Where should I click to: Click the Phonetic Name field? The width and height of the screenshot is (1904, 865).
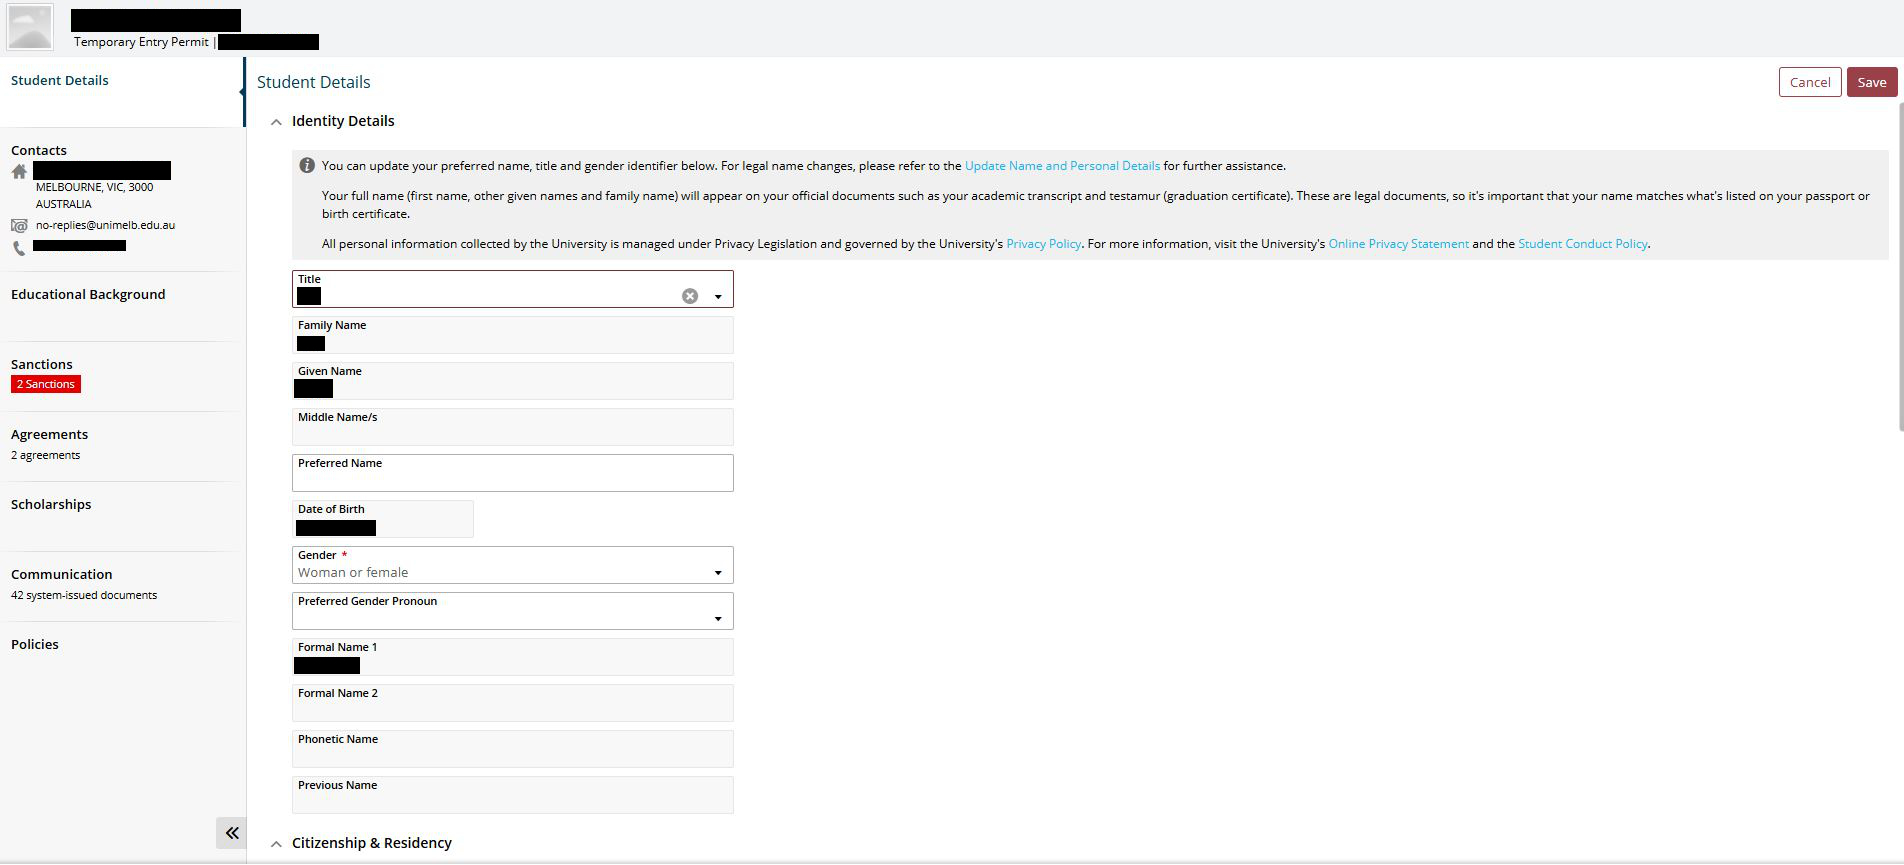click(512, 749)
